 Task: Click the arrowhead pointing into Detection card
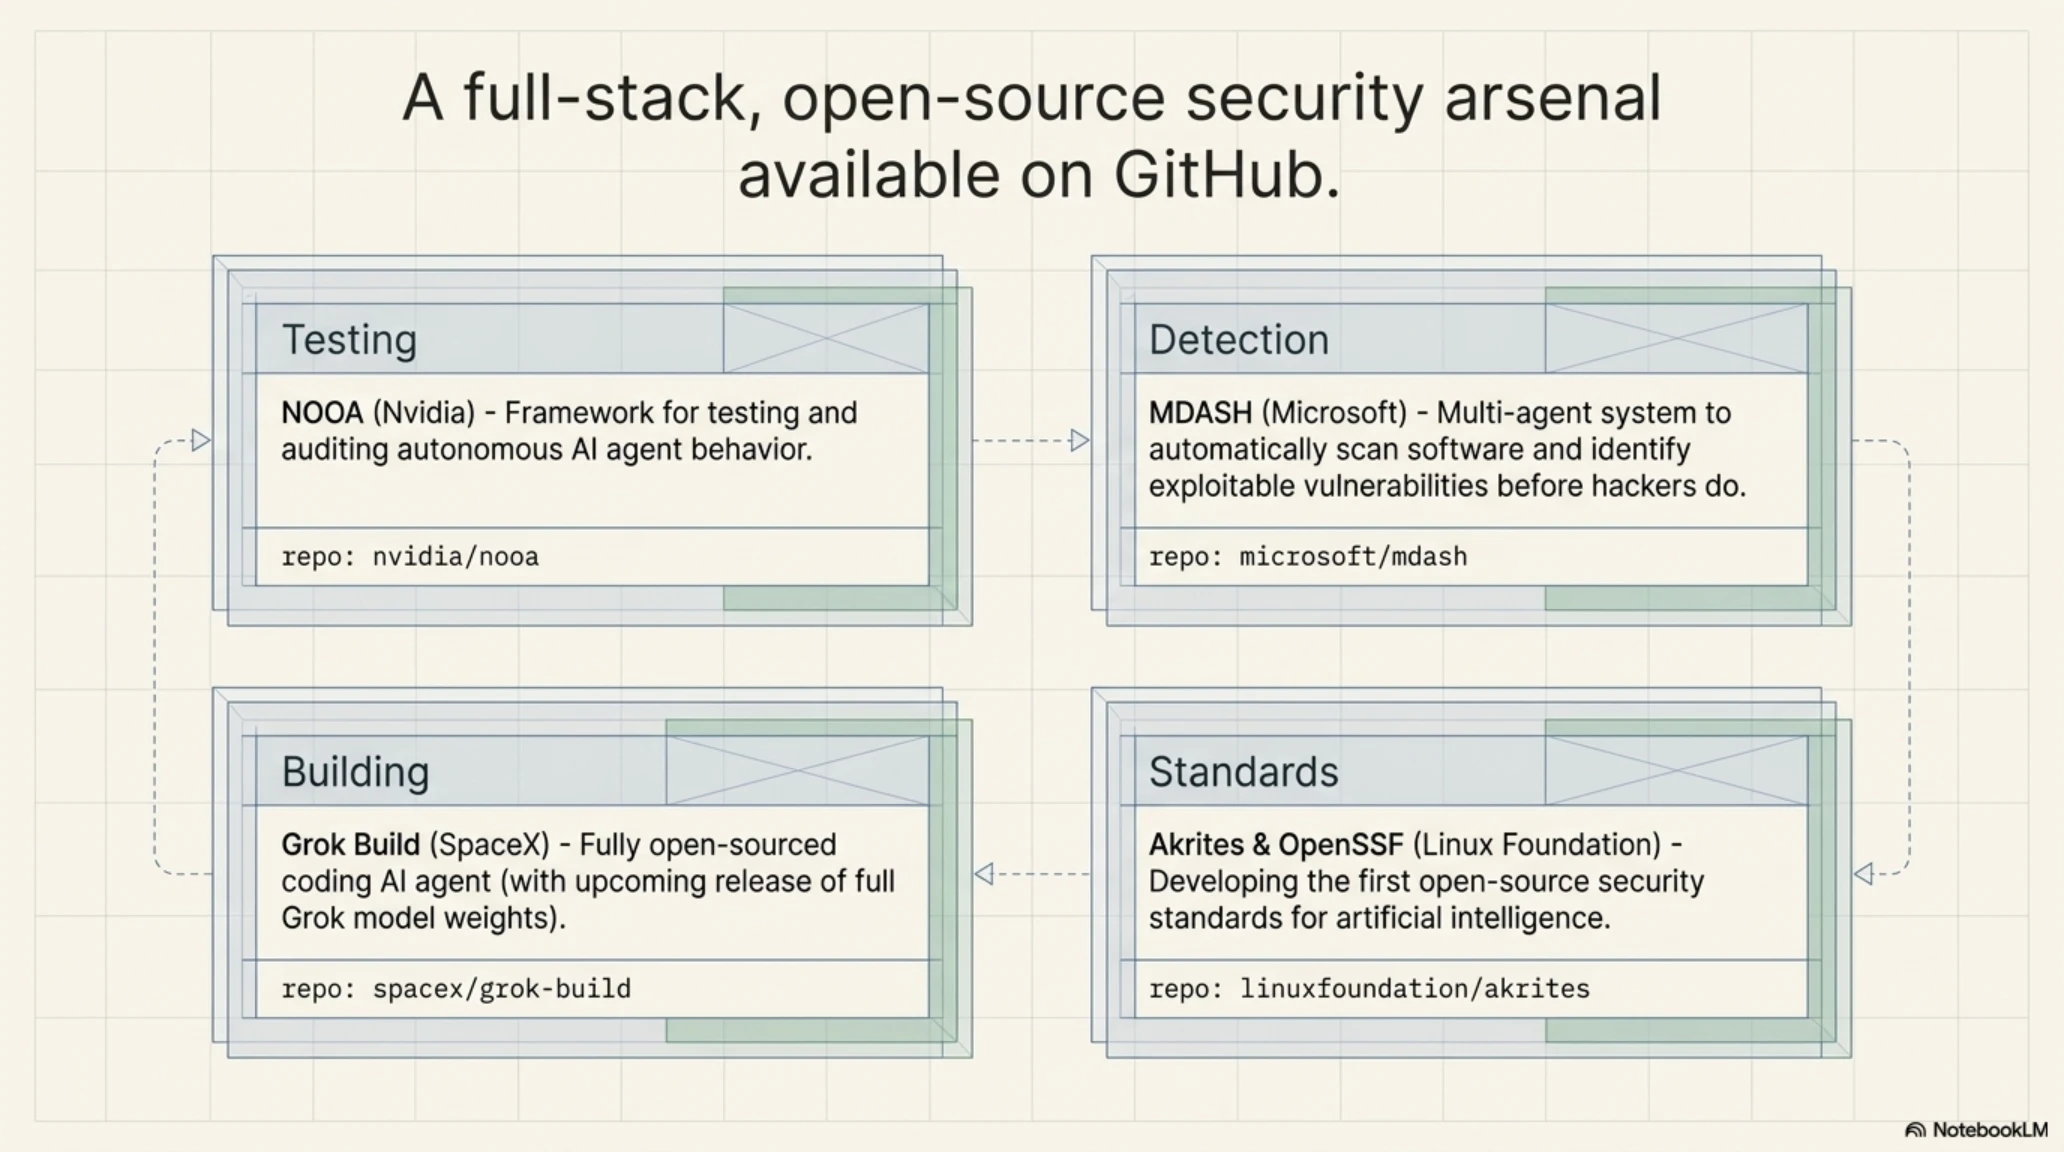(x=1079, y=440)
